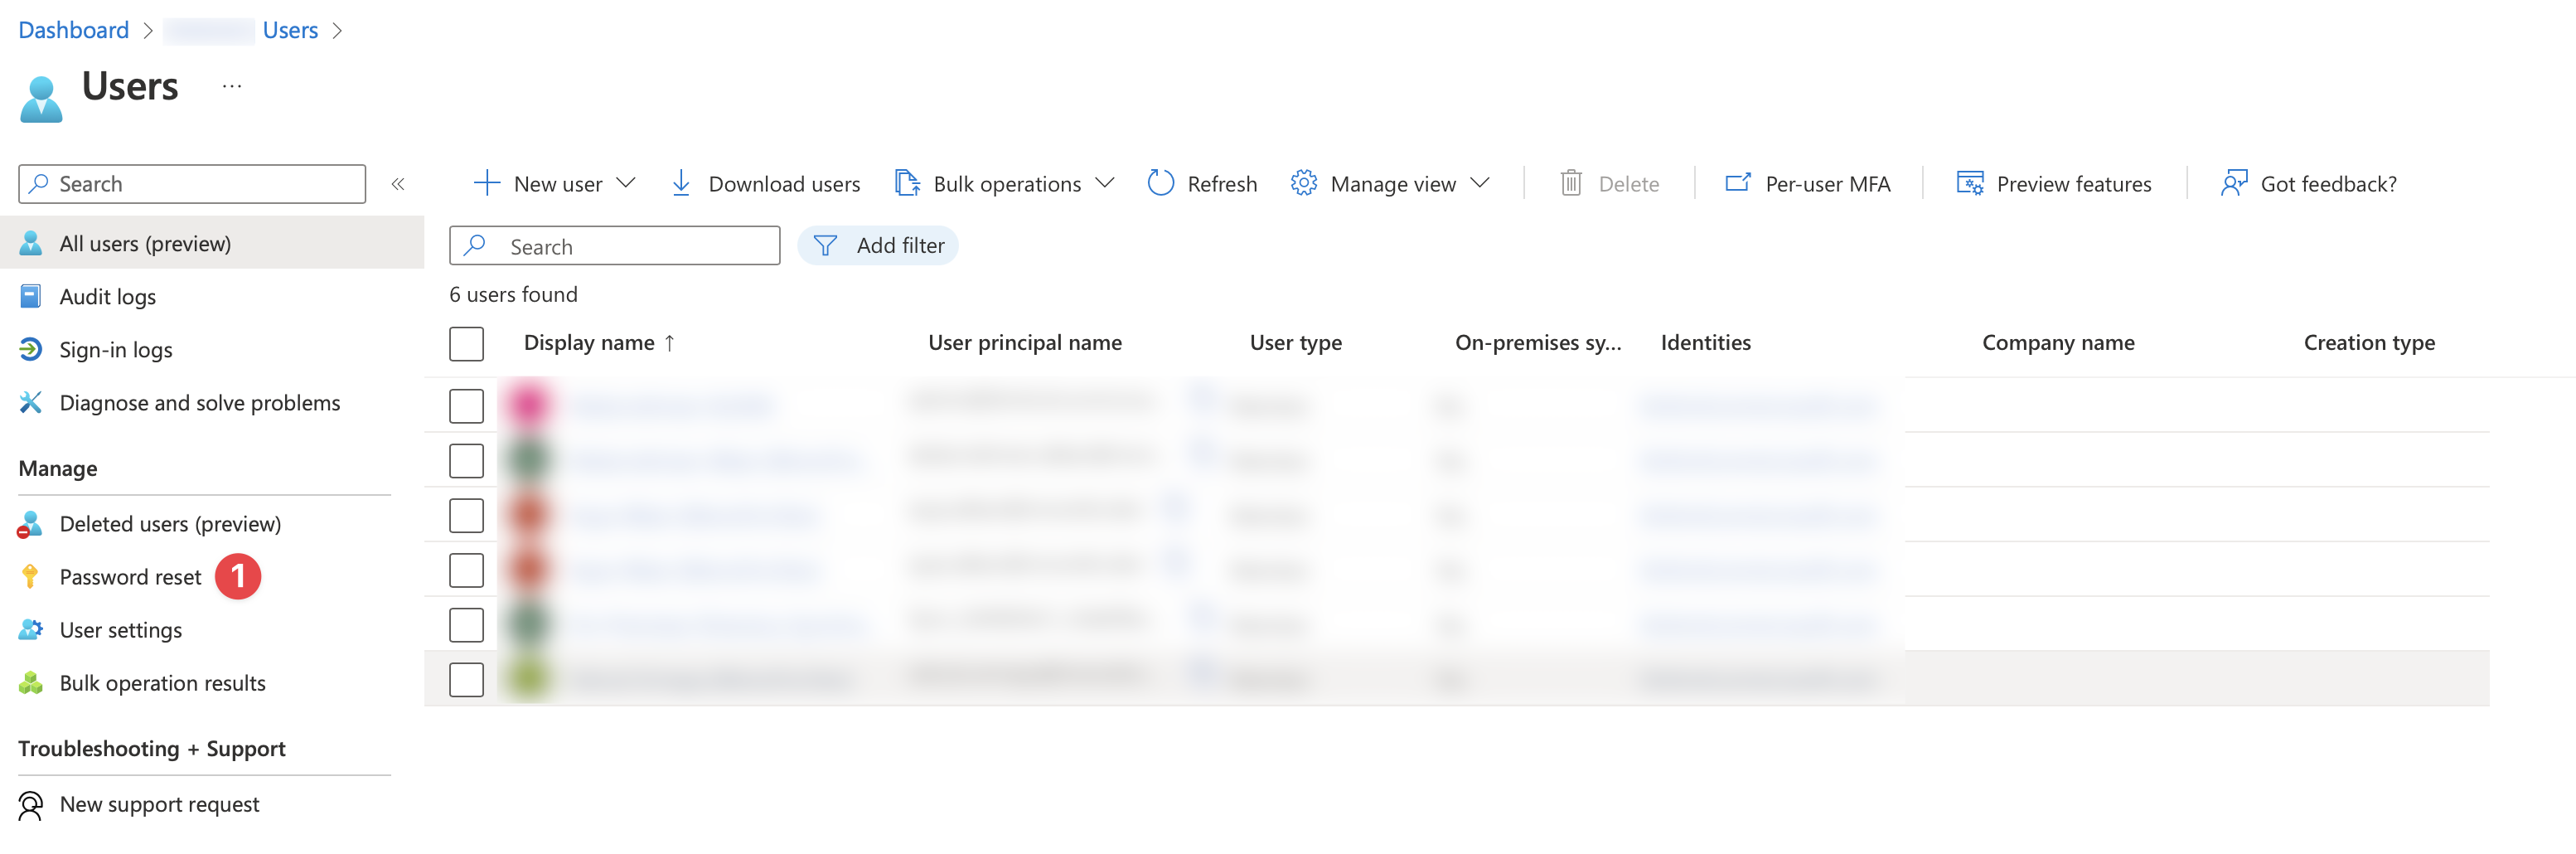Open Audit logs in the sidebar
Image resolution: width=2576 pixels, height=854 pixels.
pos(108,297)
